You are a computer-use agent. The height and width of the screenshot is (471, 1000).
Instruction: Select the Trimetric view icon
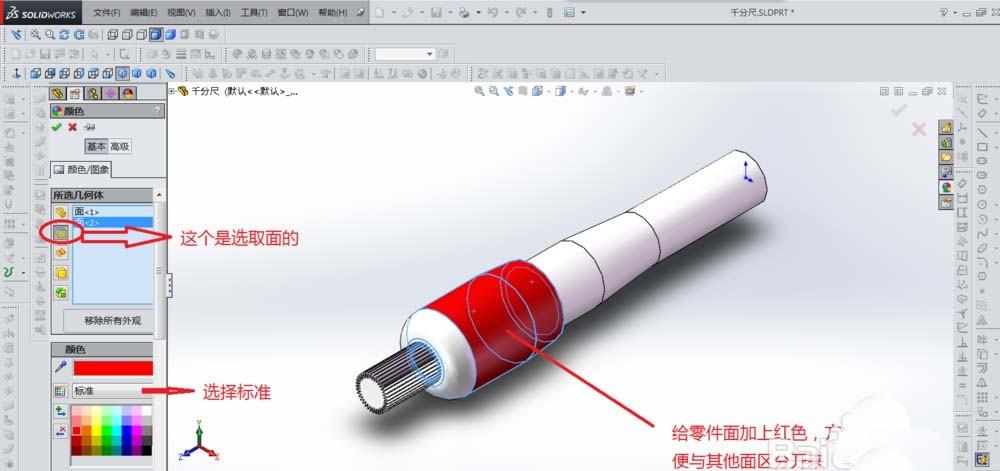(x=137, y=73)
